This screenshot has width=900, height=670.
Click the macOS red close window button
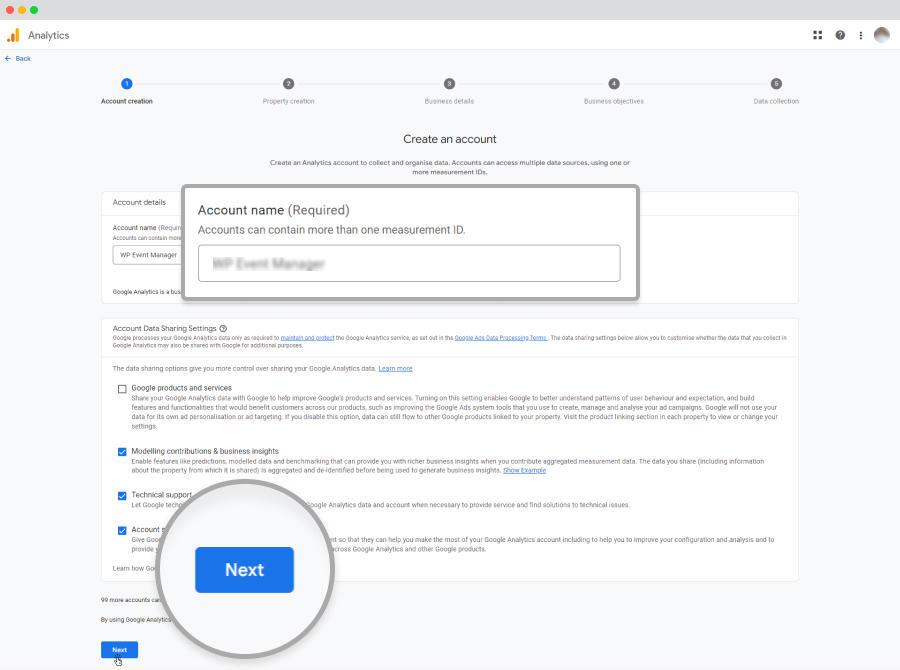click(x=10, y=10)
